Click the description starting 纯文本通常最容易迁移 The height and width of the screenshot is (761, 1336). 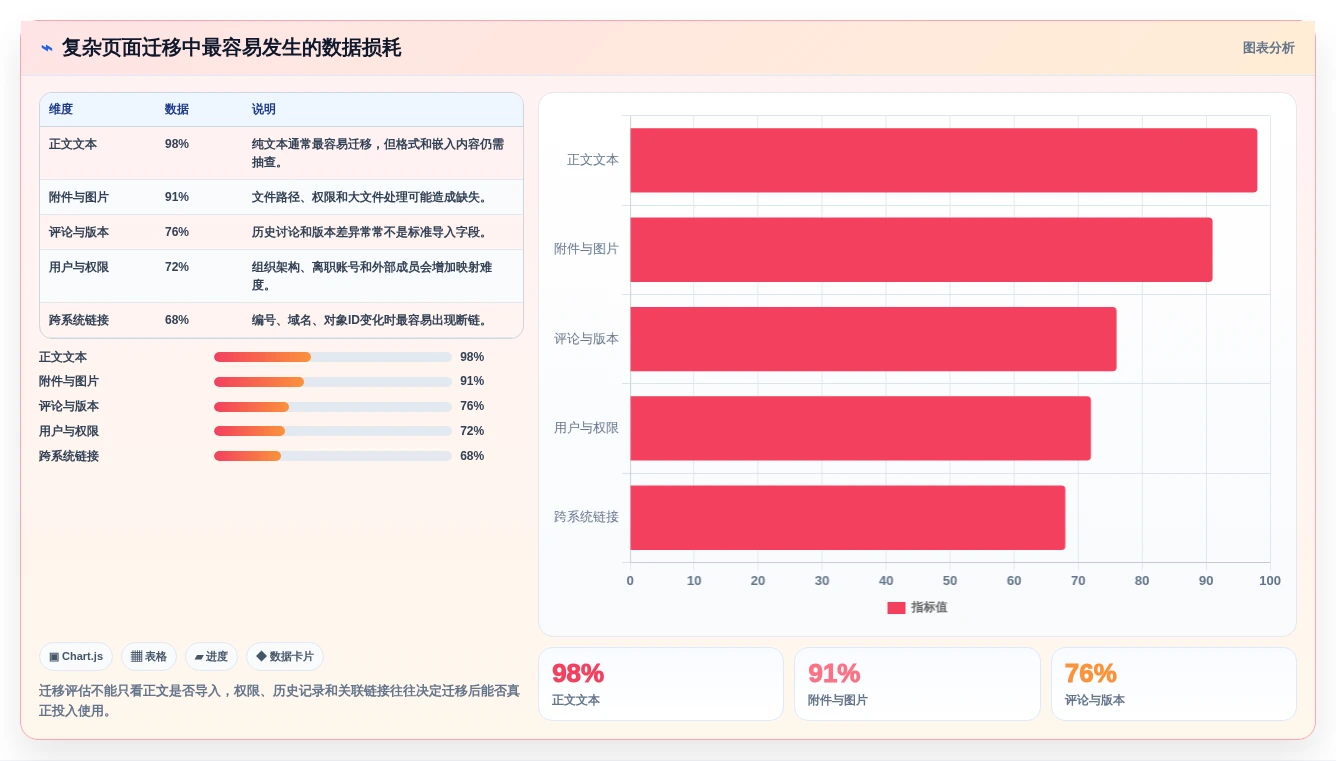378,153
